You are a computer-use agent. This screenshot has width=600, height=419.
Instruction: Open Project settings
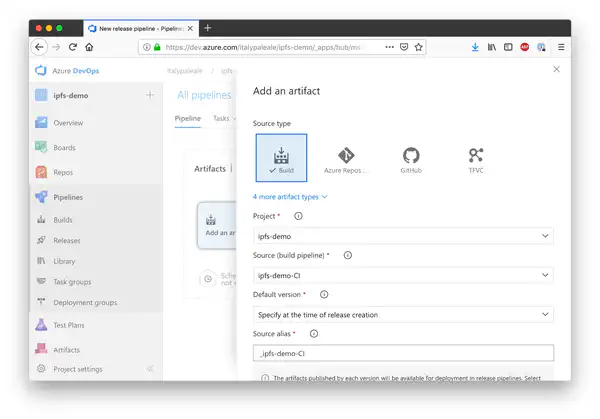coord(77,369)
